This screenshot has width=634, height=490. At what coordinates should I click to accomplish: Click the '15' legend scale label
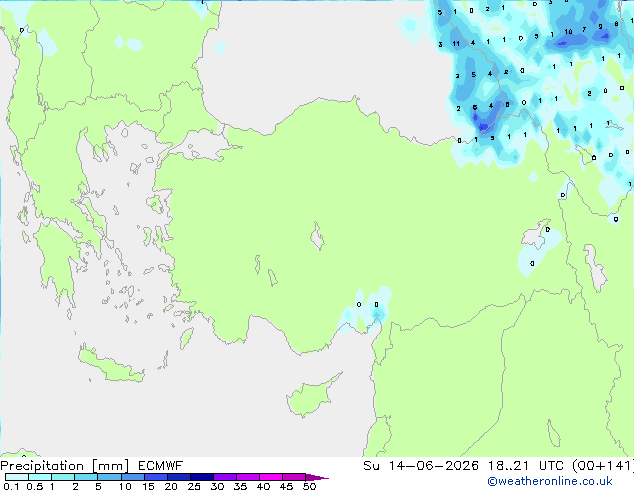(x=148, y=486)
